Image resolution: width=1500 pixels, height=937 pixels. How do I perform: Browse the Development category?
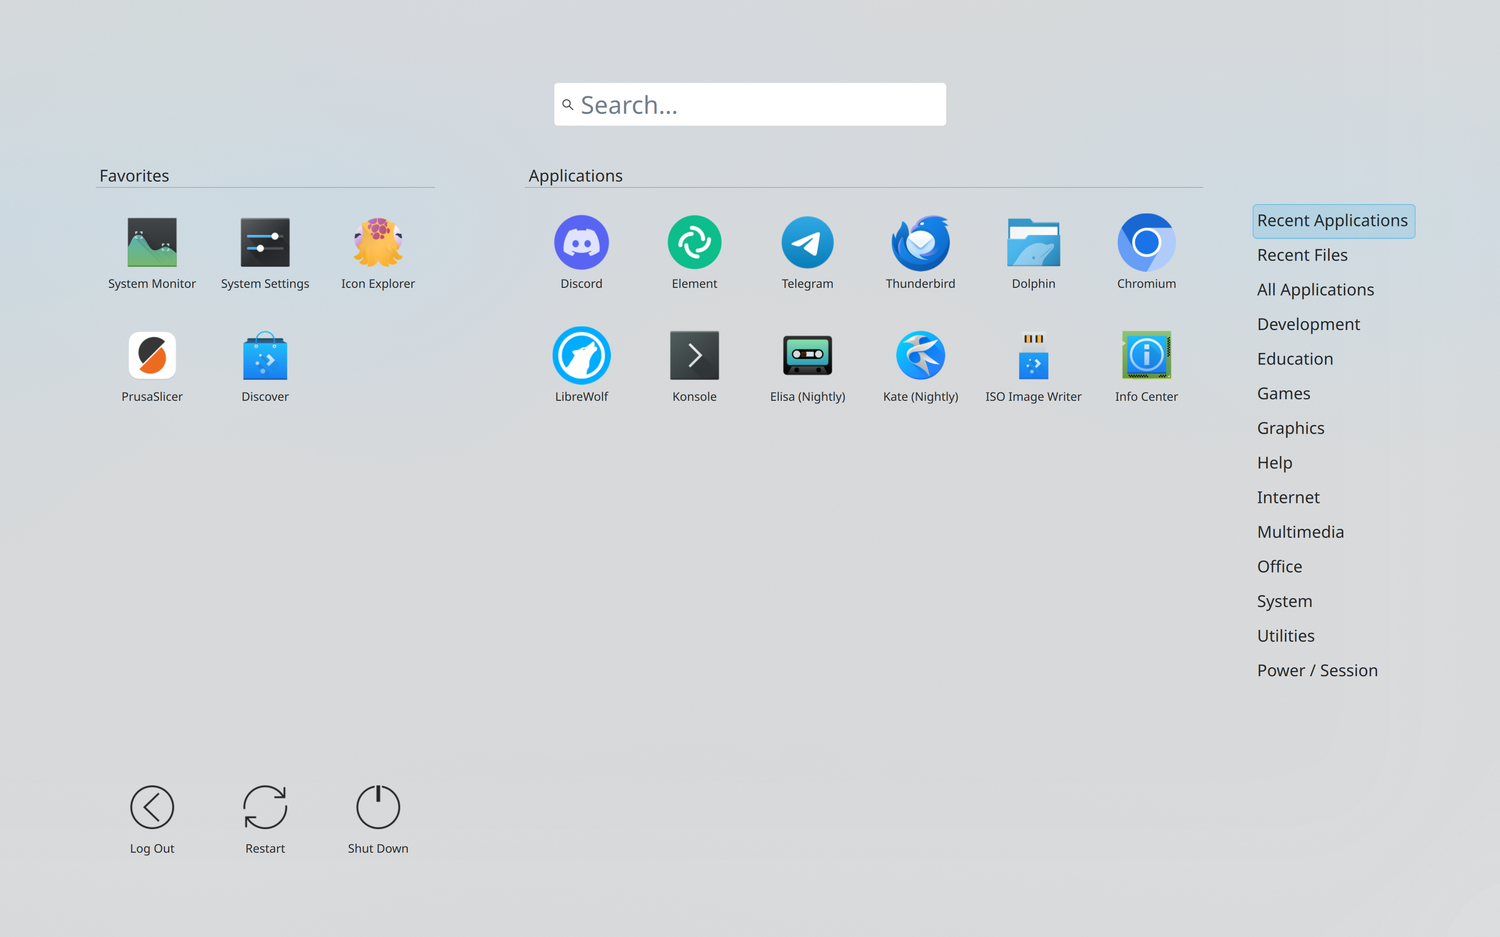pyautogui.click(x=1308, y=324)
